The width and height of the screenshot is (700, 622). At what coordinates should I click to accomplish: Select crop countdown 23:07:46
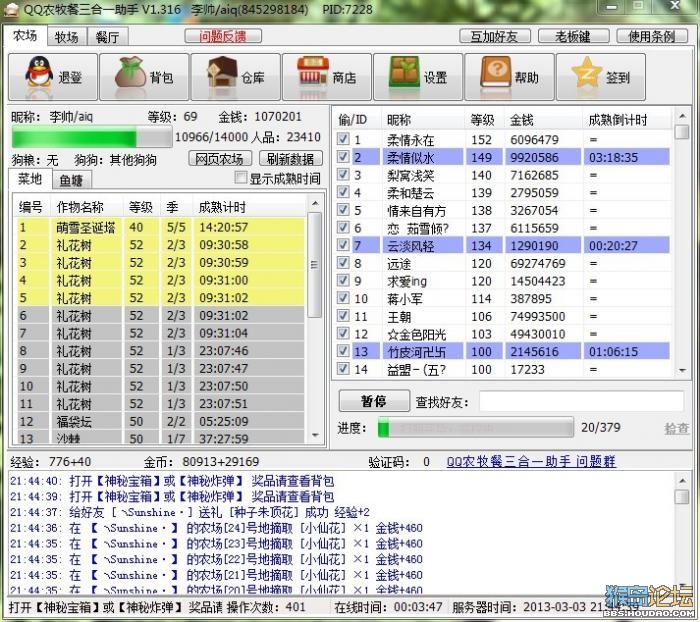[224, 351]
